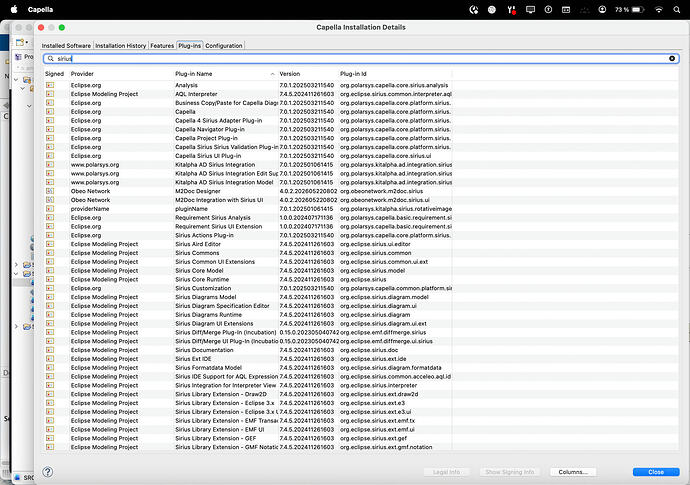Switch to the Features tab

click(x=162, y=45)
